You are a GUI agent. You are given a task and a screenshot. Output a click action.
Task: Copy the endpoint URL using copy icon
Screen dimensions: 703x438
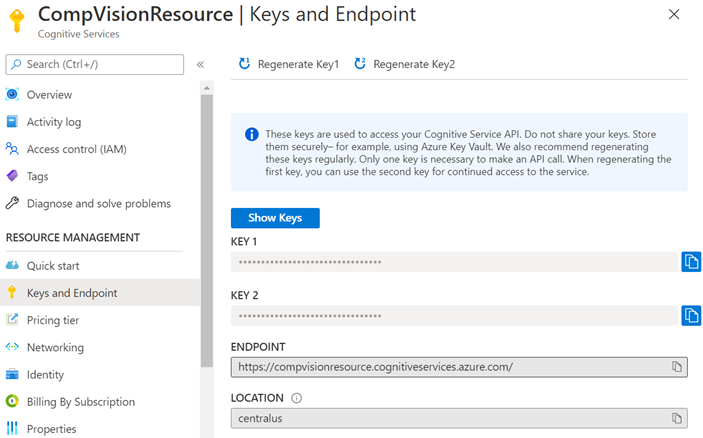[677, 367]
